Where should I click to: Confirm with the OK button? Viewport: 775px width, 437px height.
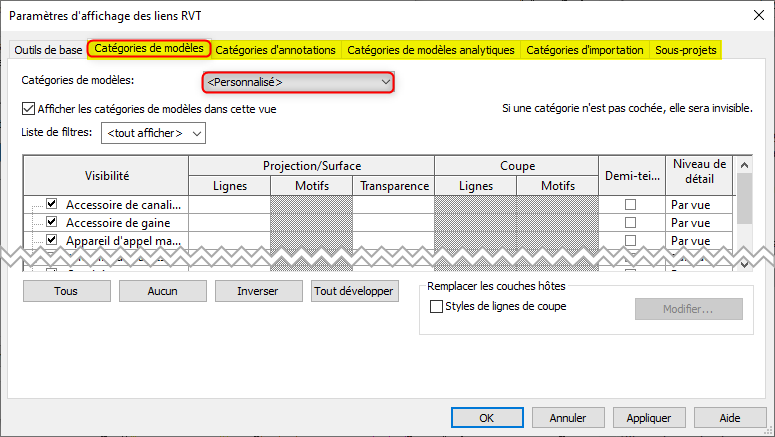(486, 417)
